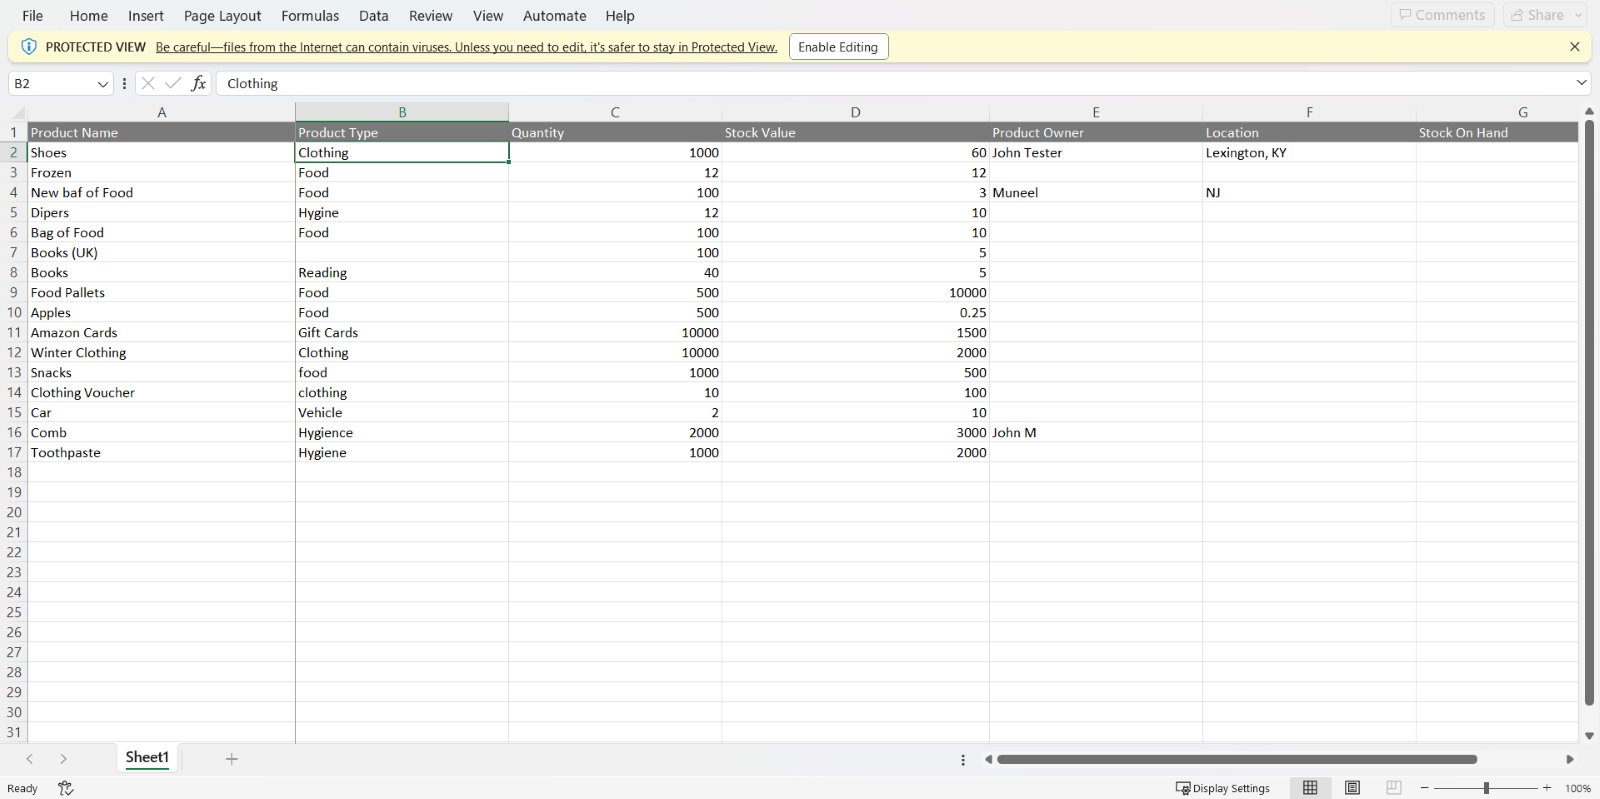Close the Protected View message bar
1600x799 pixels.
tap(1575, 47)
